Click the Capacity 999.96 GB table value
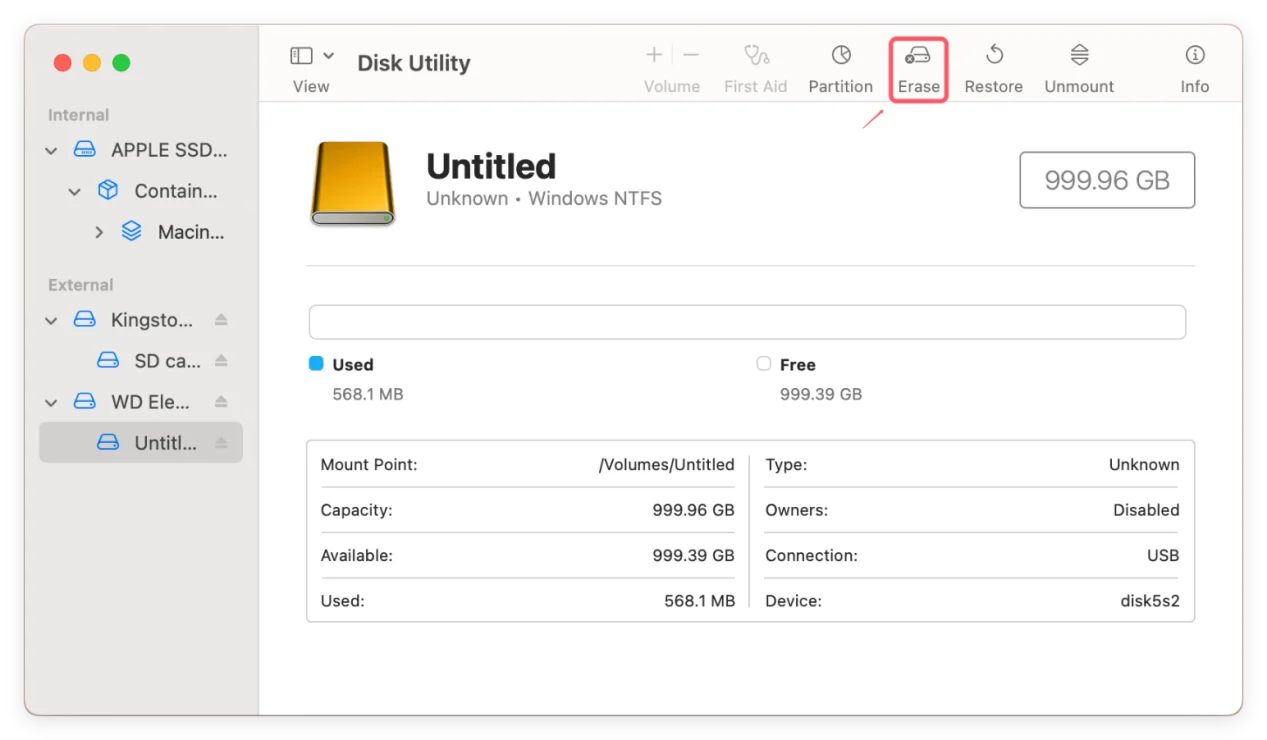This screenshot has width=1267, height=740. 694,510
